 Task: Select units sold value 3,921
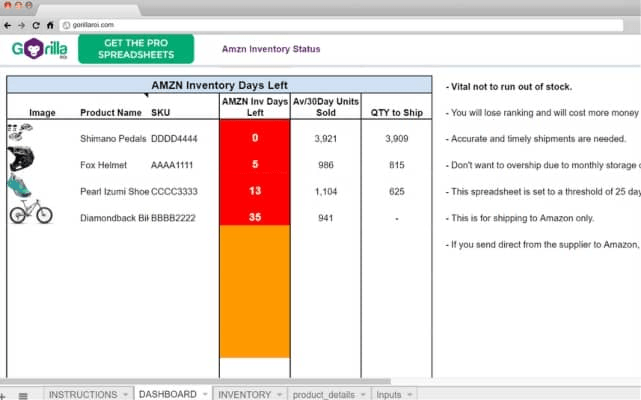(x=326, y=139)
